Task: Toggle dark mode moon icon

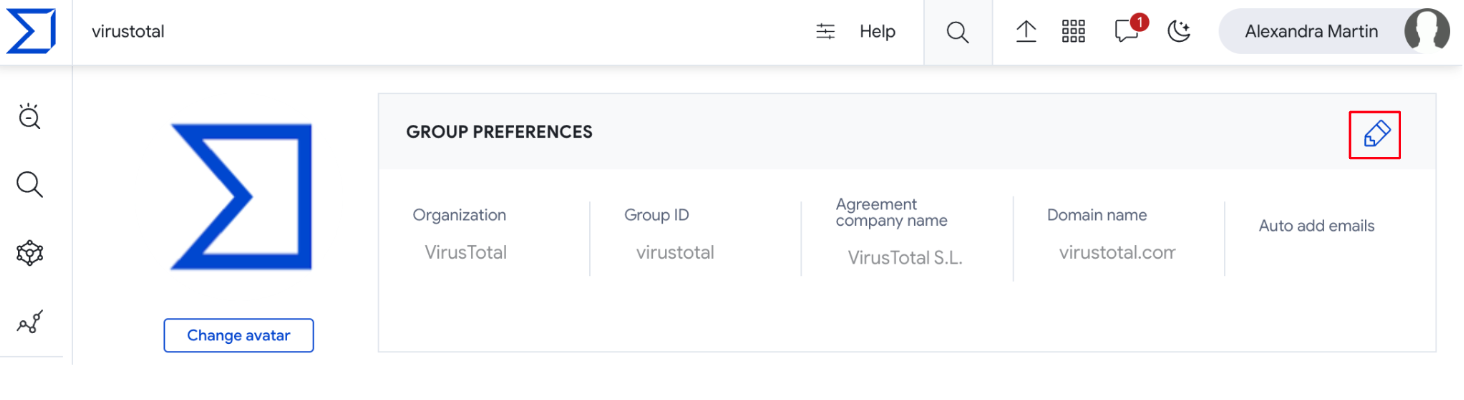Action: pyautogui.click(x=1180, y=32)
